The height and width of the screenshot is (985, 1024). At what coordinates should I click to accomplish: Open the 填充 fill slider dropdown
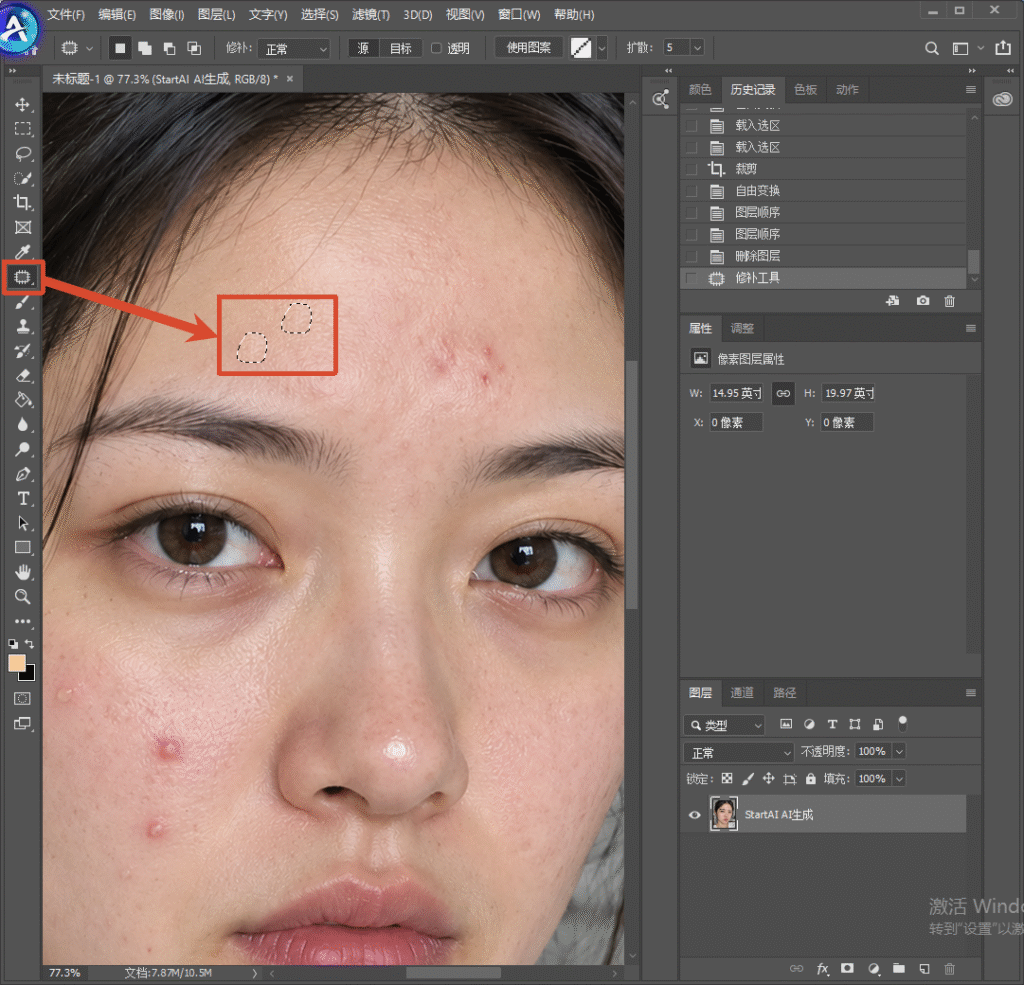coord(899,779)
